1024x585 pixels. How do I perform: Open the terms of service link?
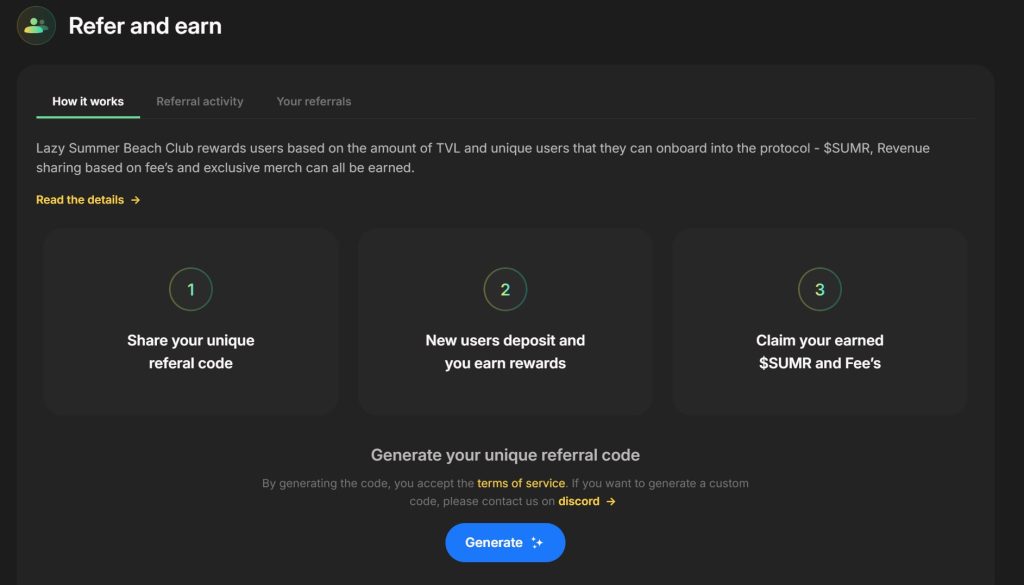pos(521,483)
